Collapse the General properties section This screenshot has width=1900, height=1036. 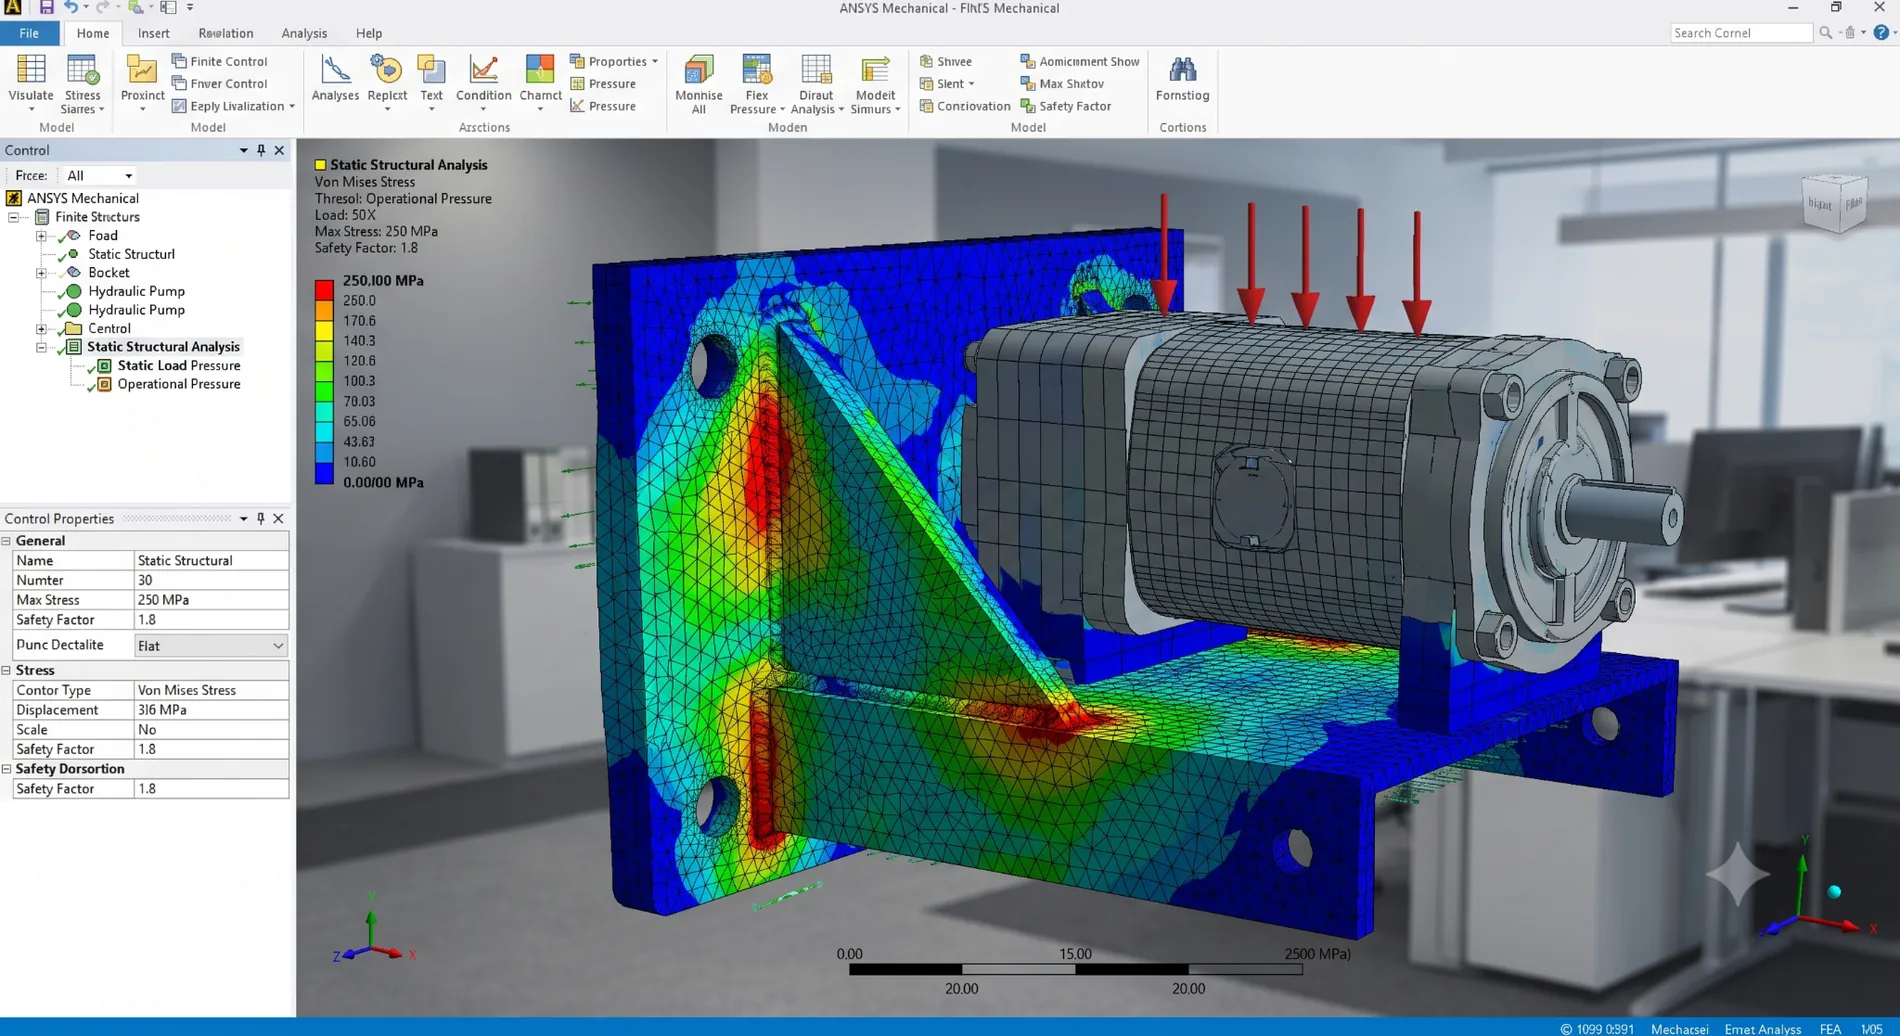coord(6,541)
